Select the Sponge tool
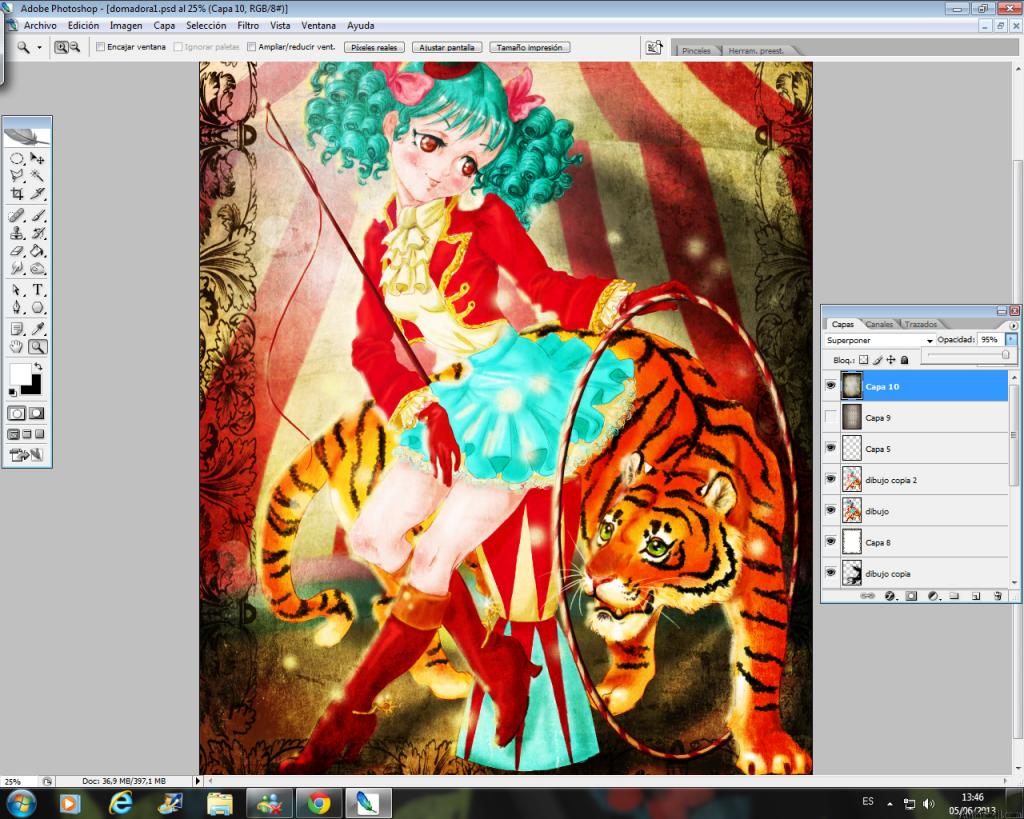 click(x=37, y=268)
